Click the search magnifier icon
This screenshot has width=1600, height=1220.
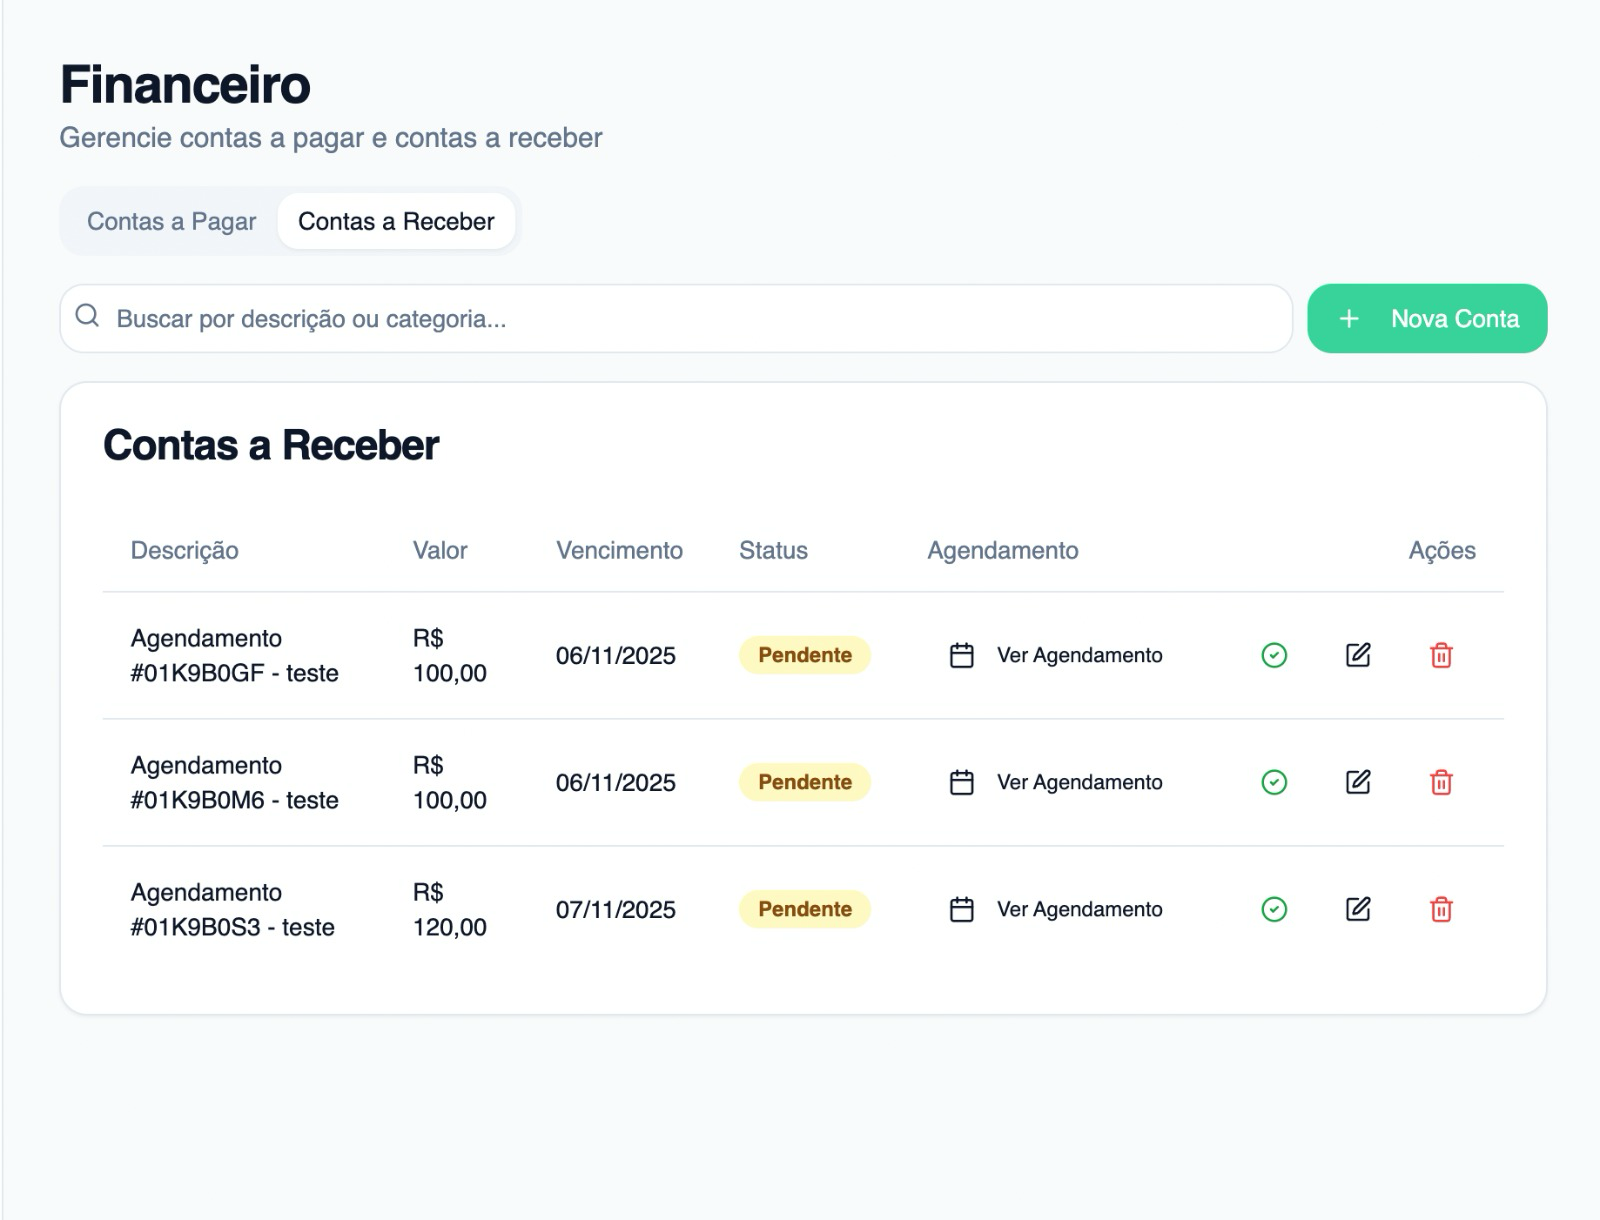pyautogui.click(x=88, y=317)
